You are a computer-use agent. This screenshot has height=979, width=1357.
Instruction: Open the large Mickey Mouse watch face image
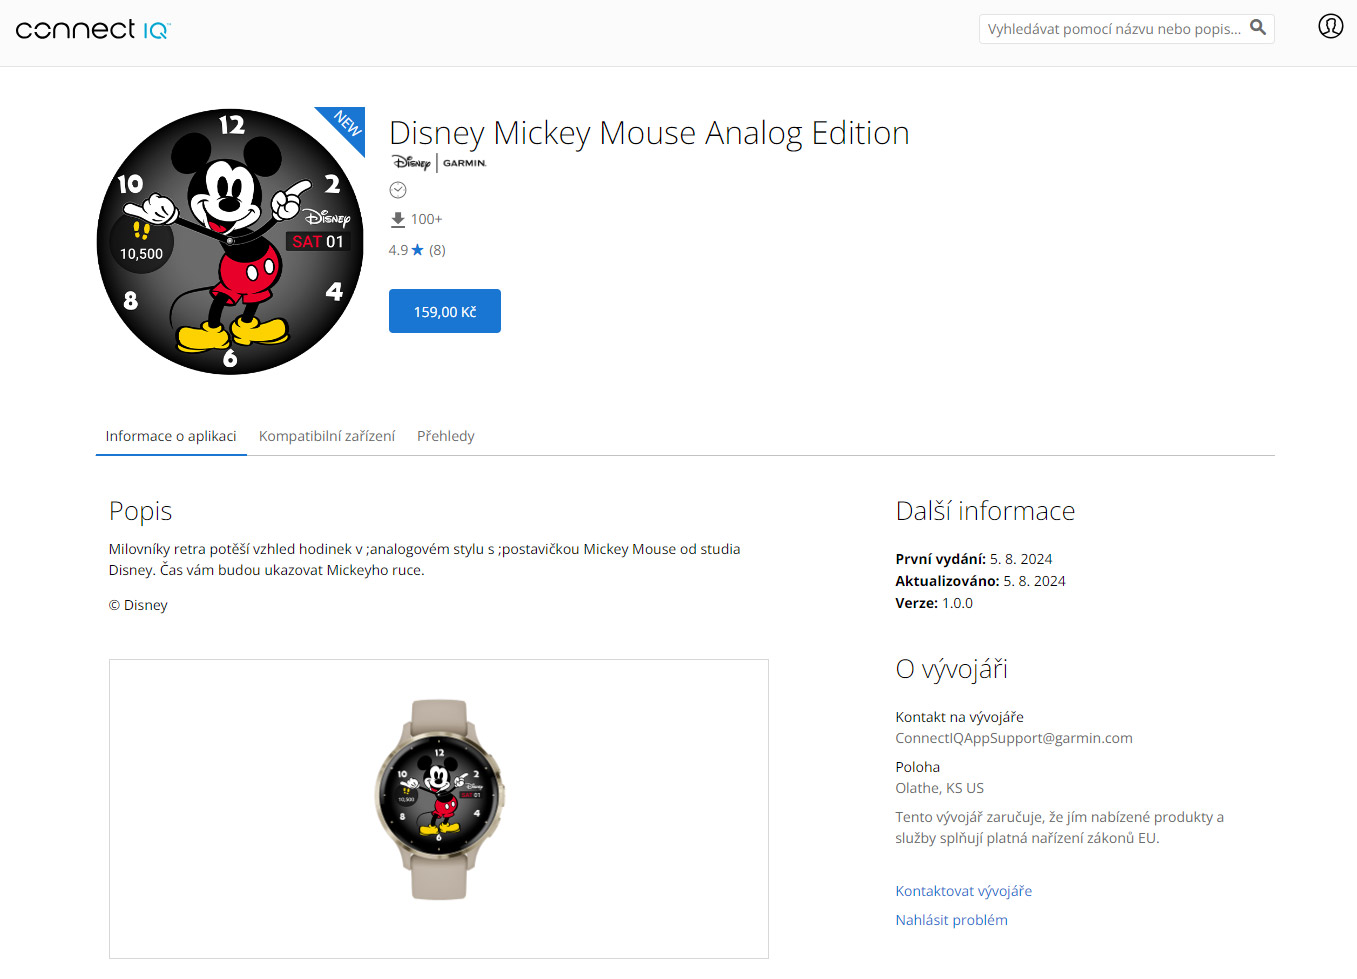point(230,241)
